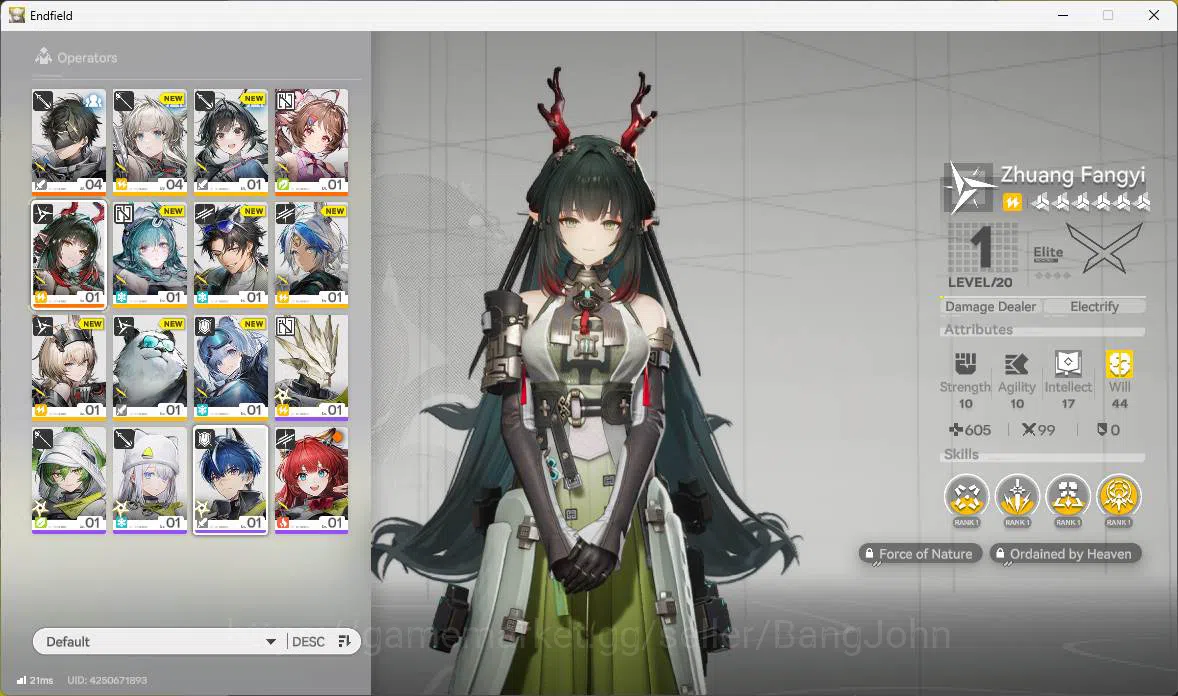
Task: Open the Level 1/20 panel
Action: coord(981,256)
